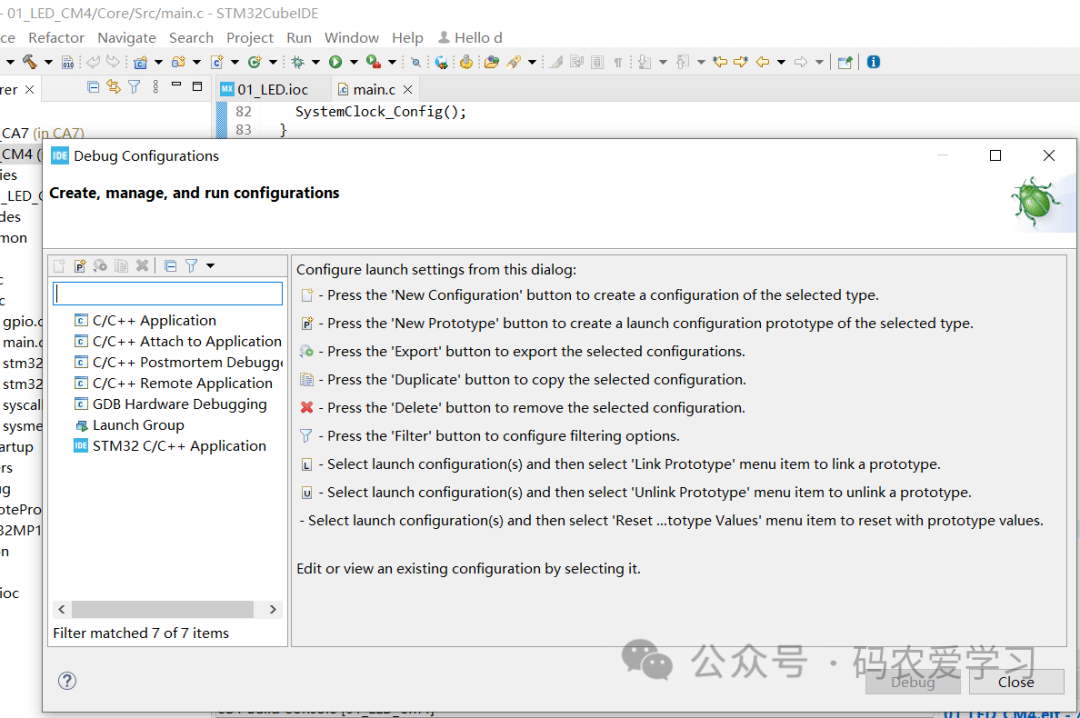Click the External Tools run icon with toolbox
This screenshot has height=718, width=1080.
pos(373,62)
